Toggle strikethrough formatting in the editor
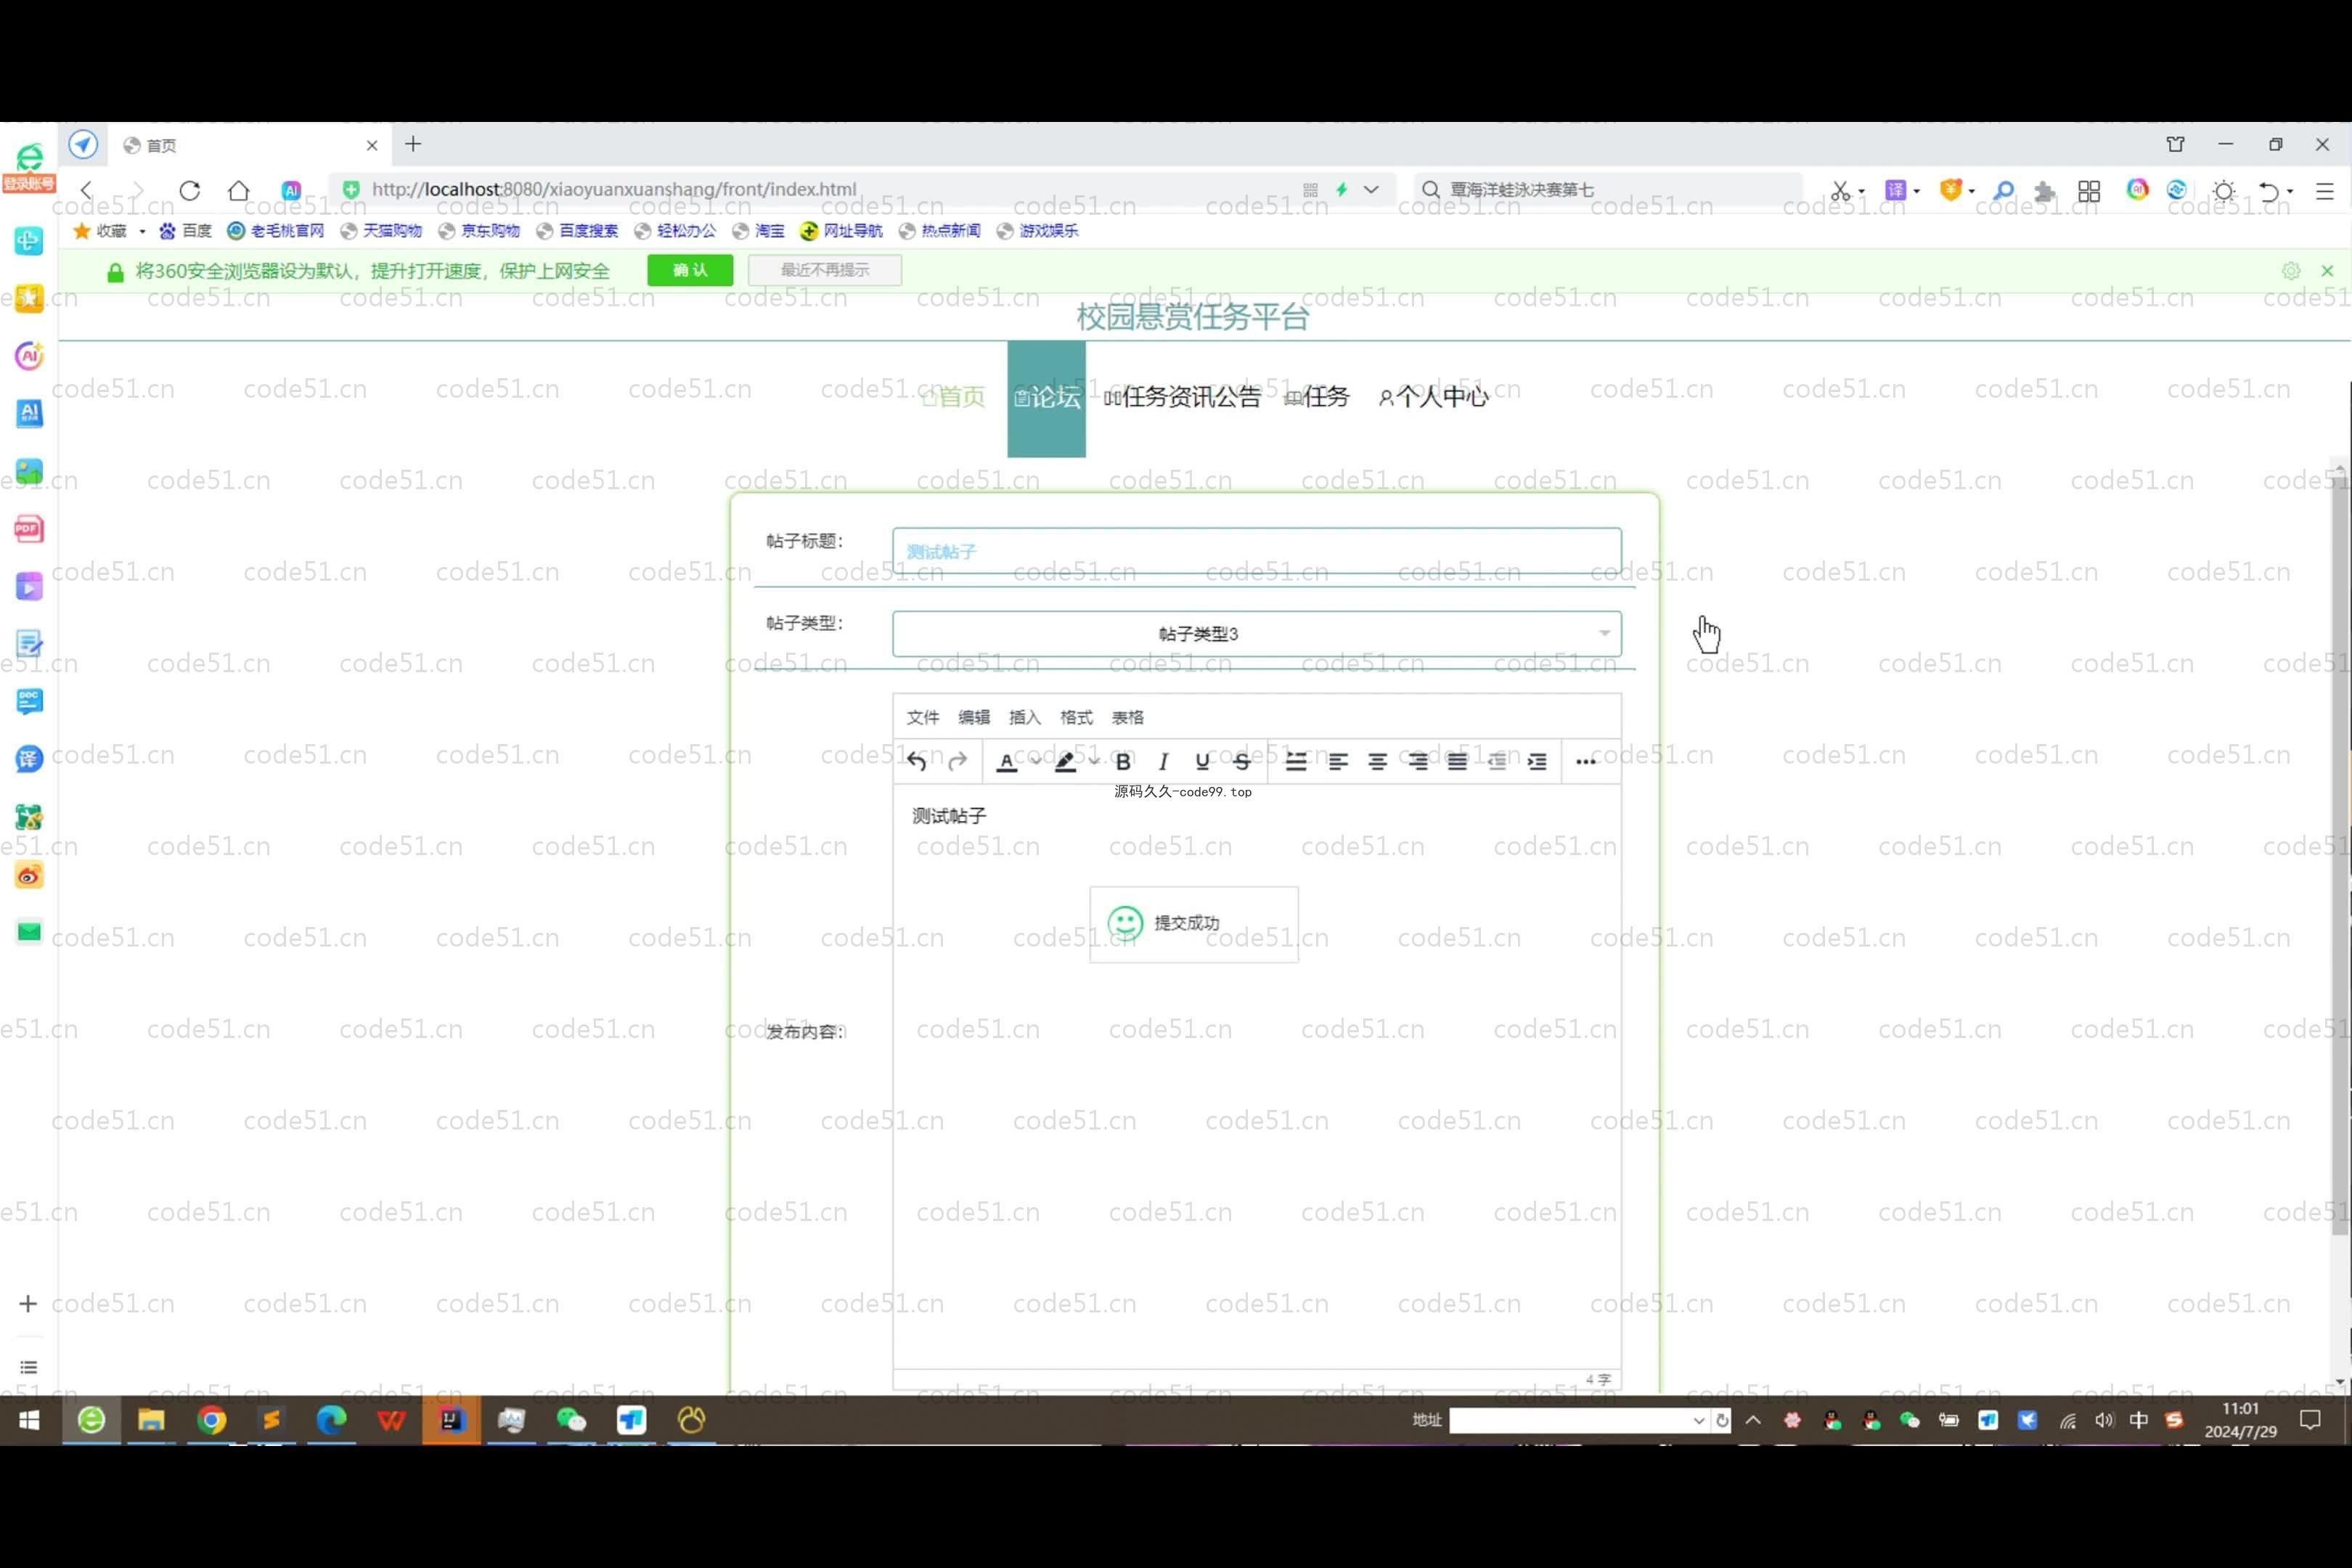The width and height of the screenshot is (2352, 1568). pos(1242,762)
